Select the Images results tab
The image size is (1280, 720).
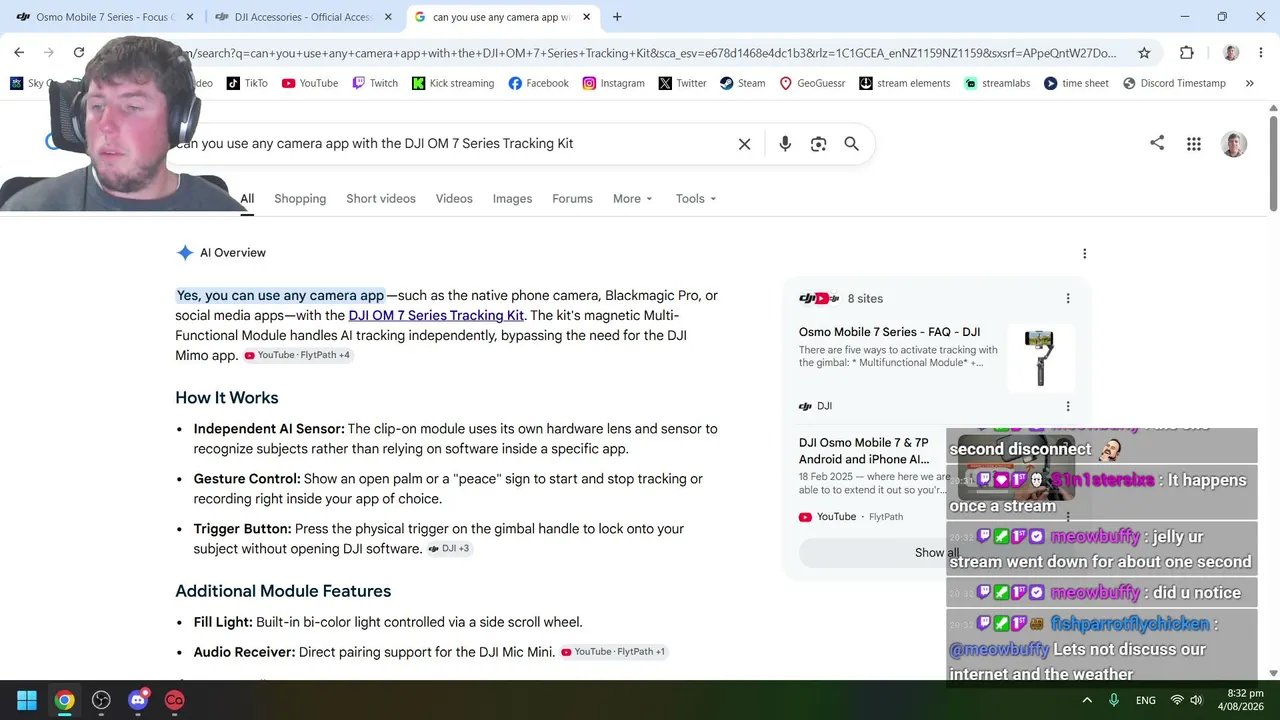point(512,199)
